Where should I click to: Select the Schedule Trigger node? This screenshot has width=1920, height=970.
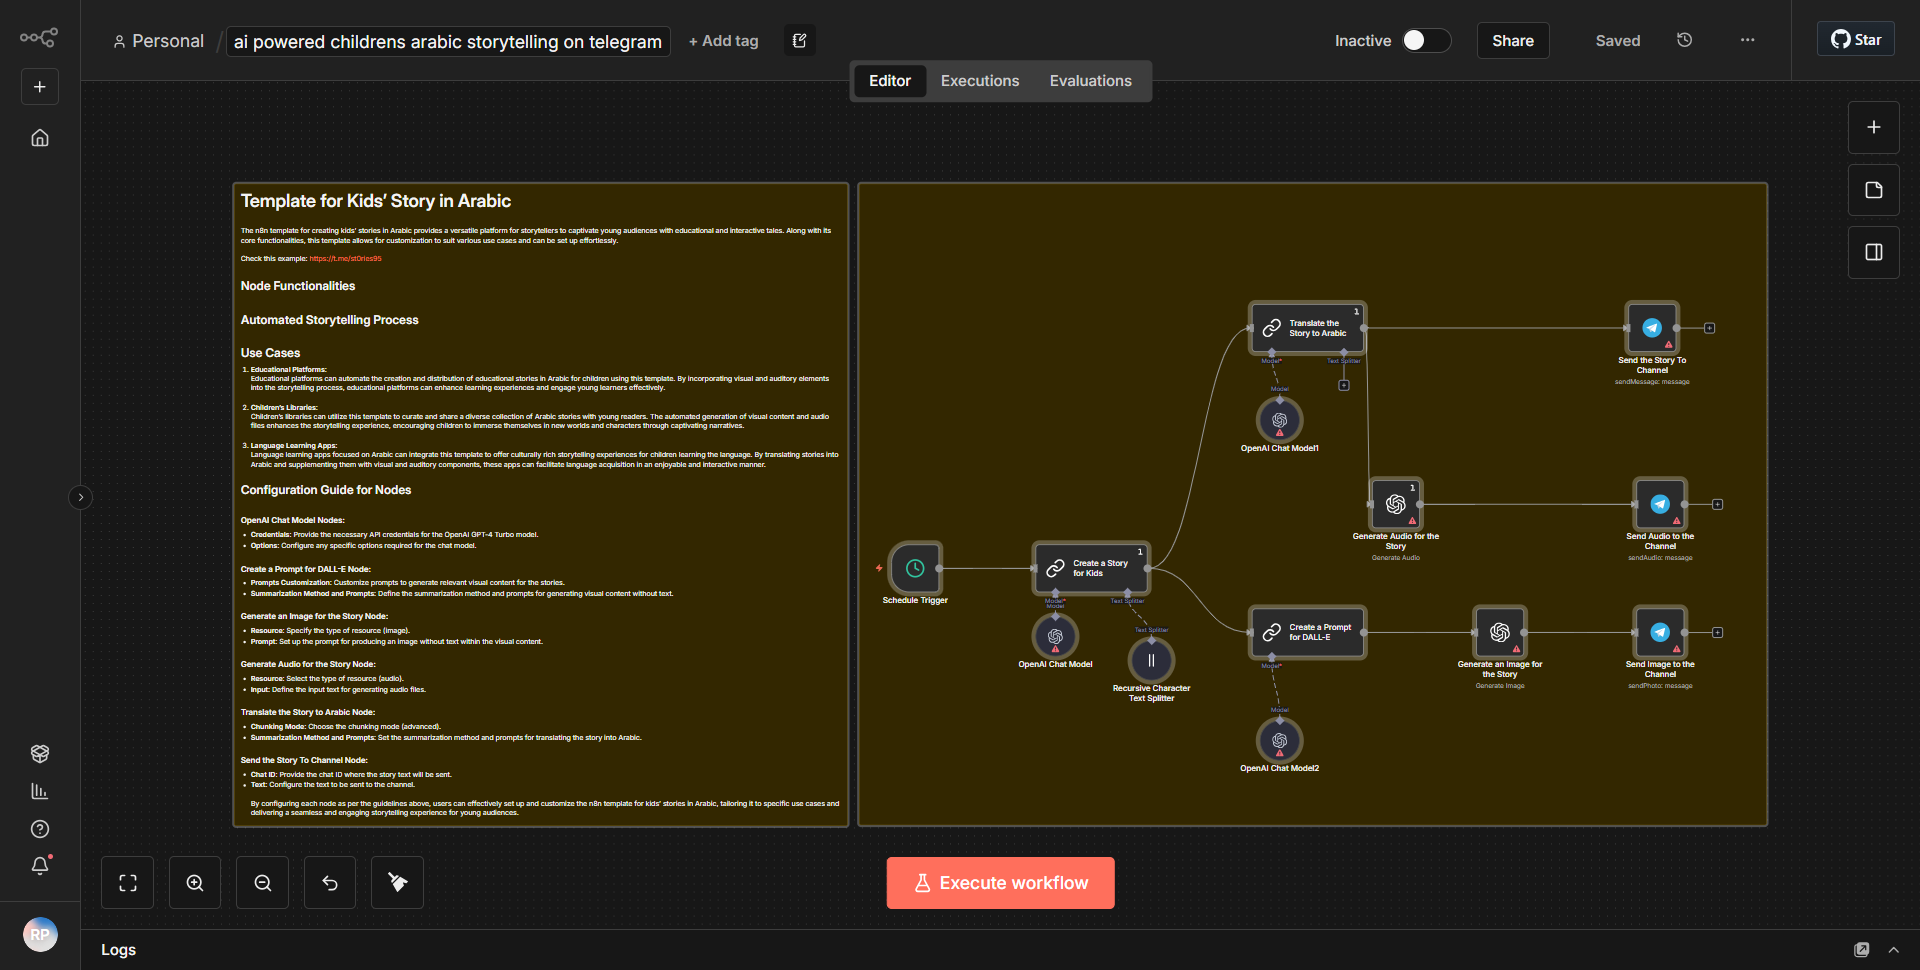[x=915, y=568]
